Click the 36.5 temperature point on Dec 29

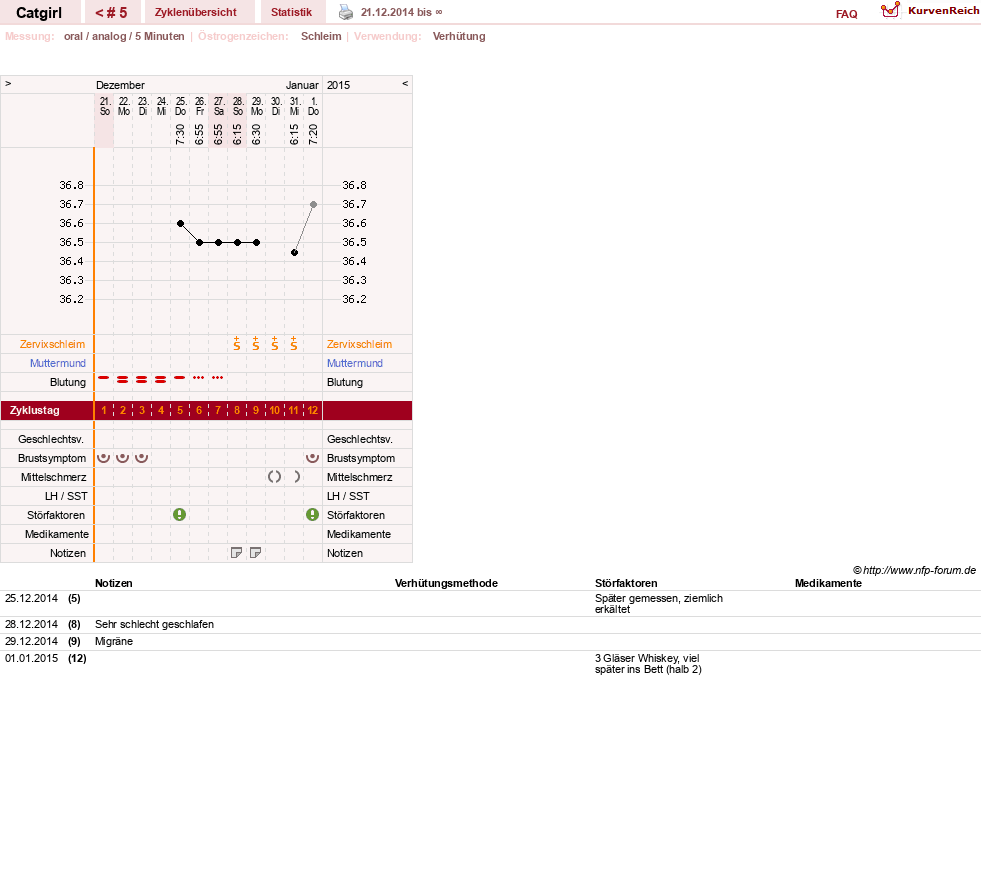pyautogui.click(x=257, y=242)
